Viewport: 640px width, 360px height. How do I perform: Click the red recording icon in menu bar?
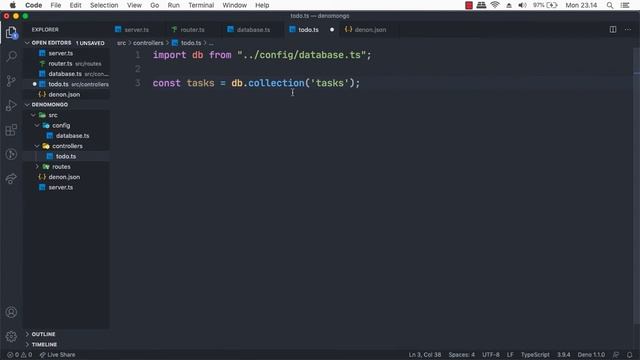(469, 5)
